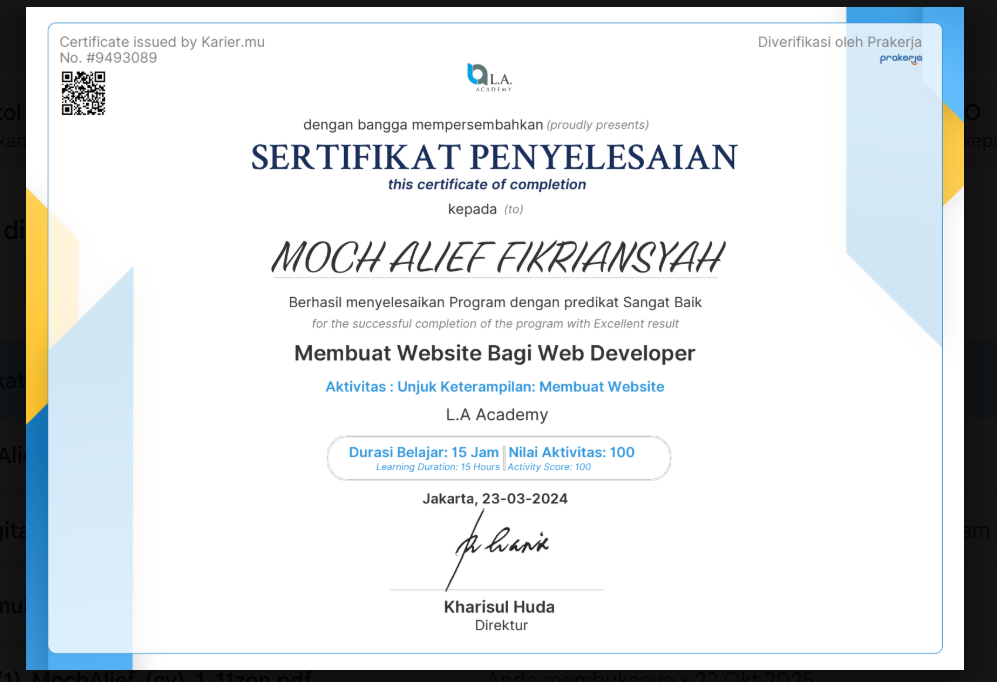Click the recipient name Moch Alief Fikriansyah

[x=497, y=257]
